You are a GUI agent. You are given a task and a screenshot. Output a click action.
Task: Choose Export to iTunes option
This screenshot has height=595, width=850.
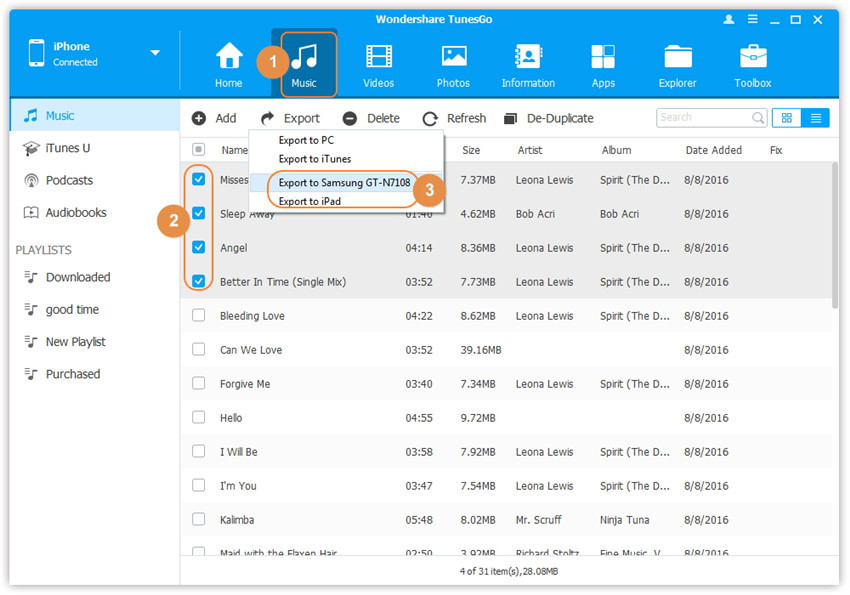point(314,159)
